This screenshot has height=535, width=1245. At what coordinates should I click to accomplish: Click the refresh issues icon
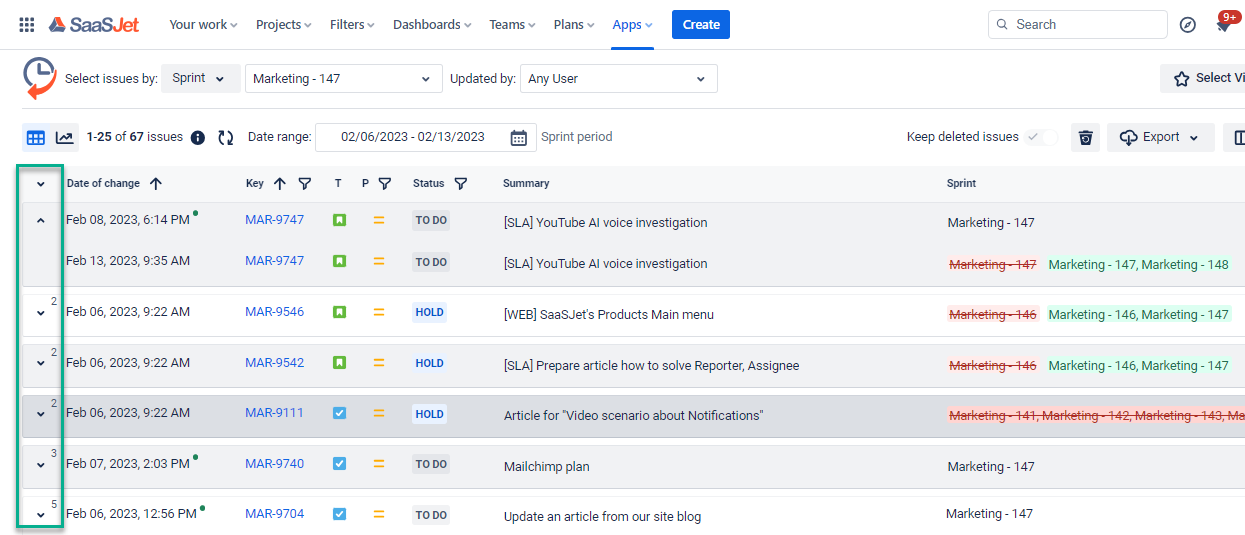[225, 137]
